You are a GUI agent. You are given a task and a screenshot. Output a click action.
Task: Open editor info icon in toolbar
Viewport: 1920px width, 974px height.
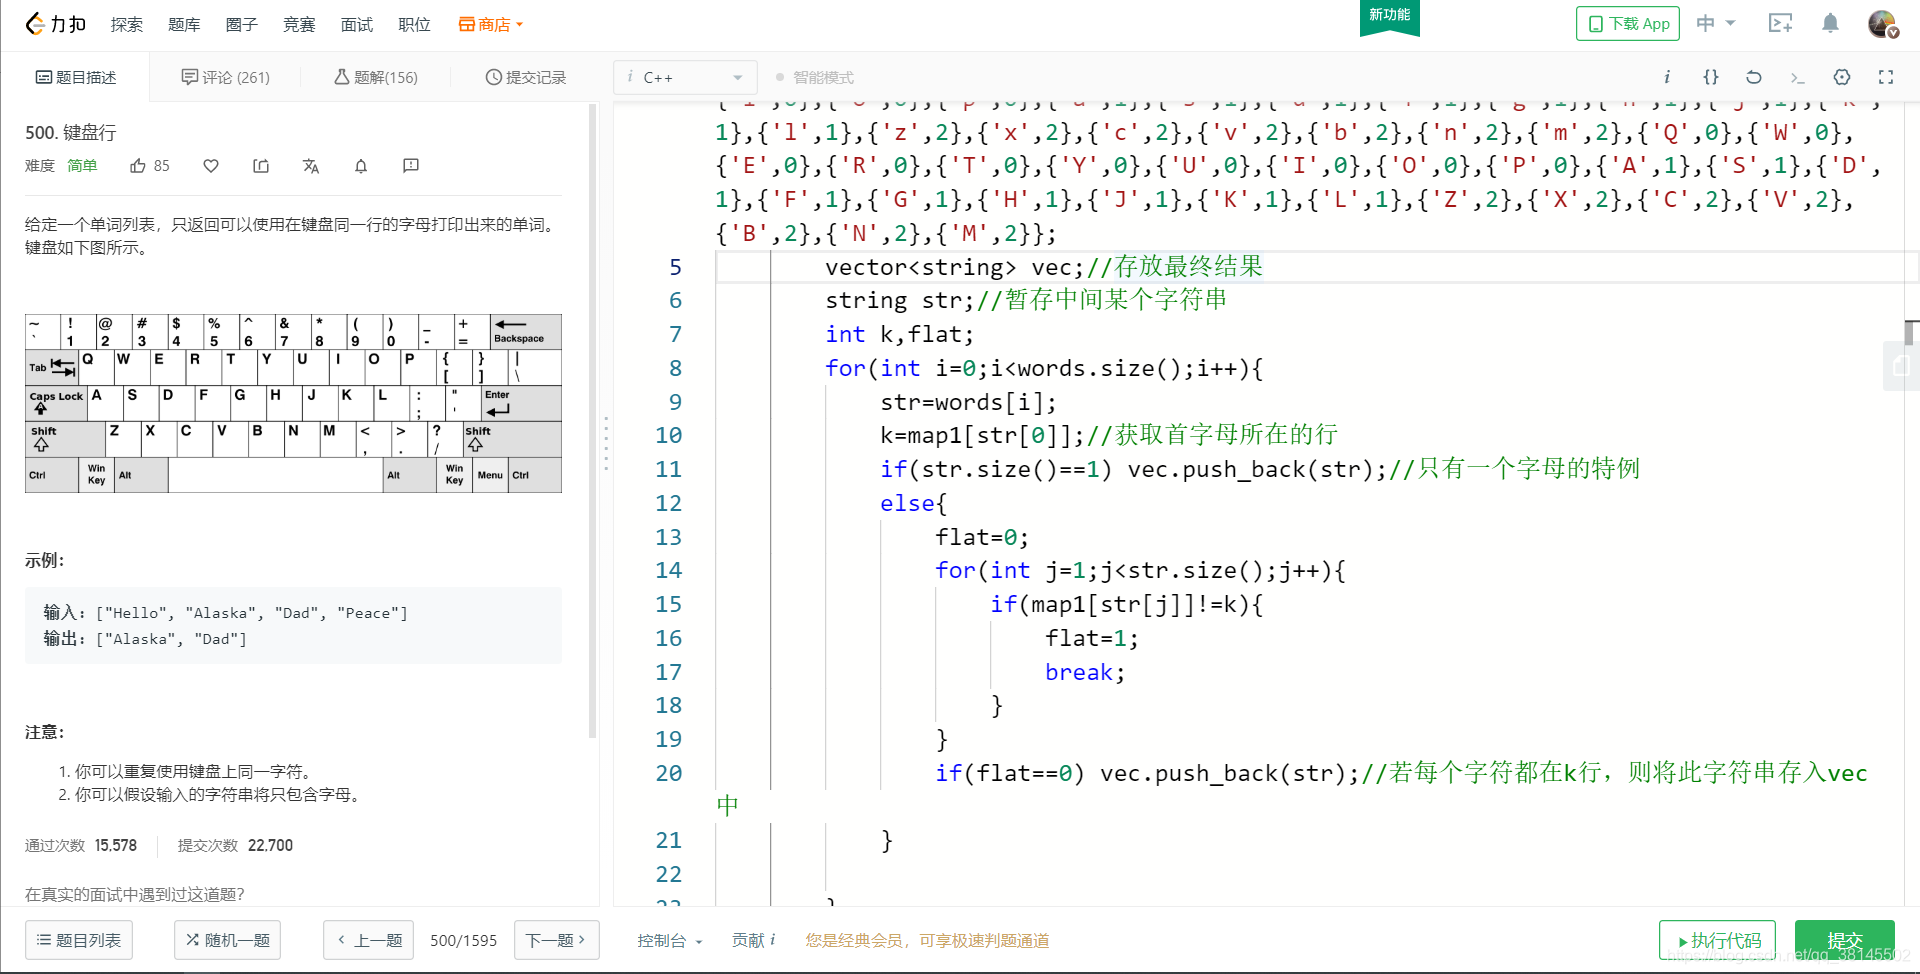[x=1667, y=77]
